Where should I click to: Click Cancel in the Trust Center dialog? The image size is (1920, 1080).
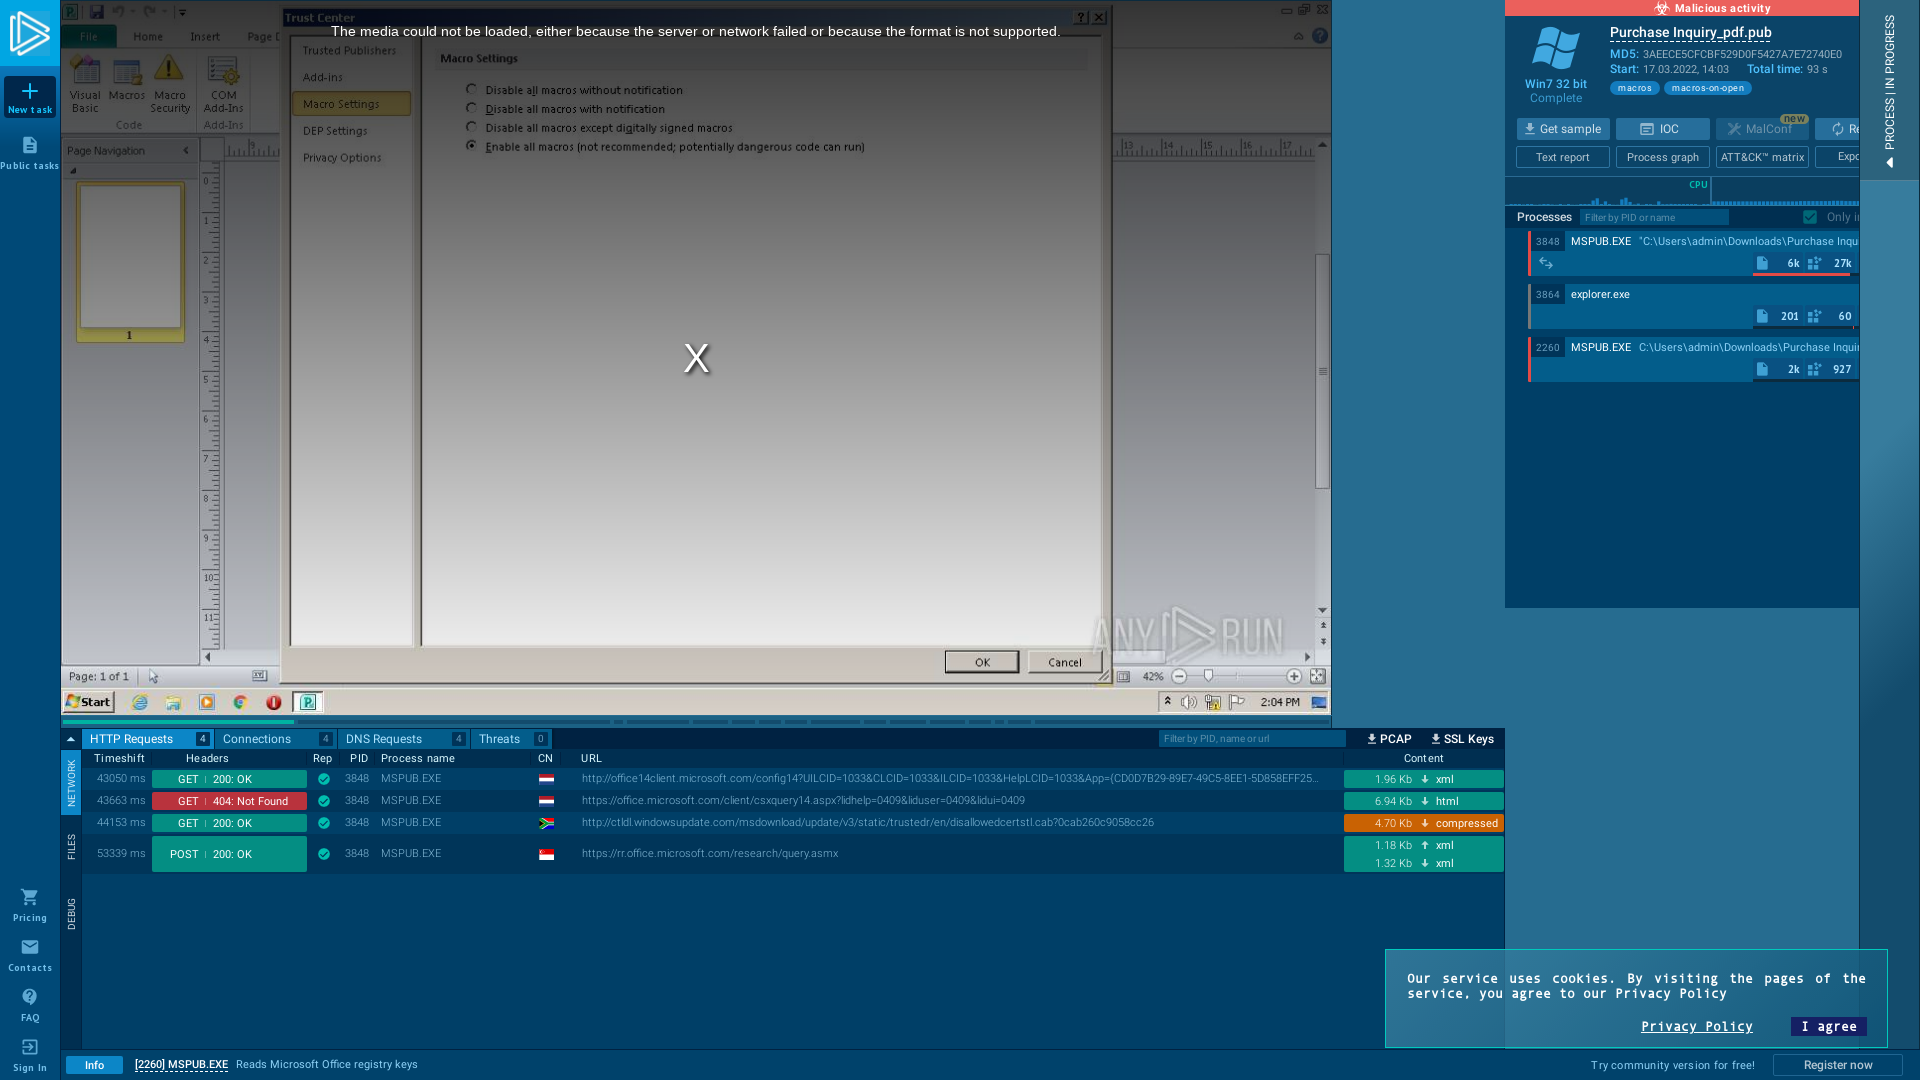pyautogui.click(x=1065, y=662)
